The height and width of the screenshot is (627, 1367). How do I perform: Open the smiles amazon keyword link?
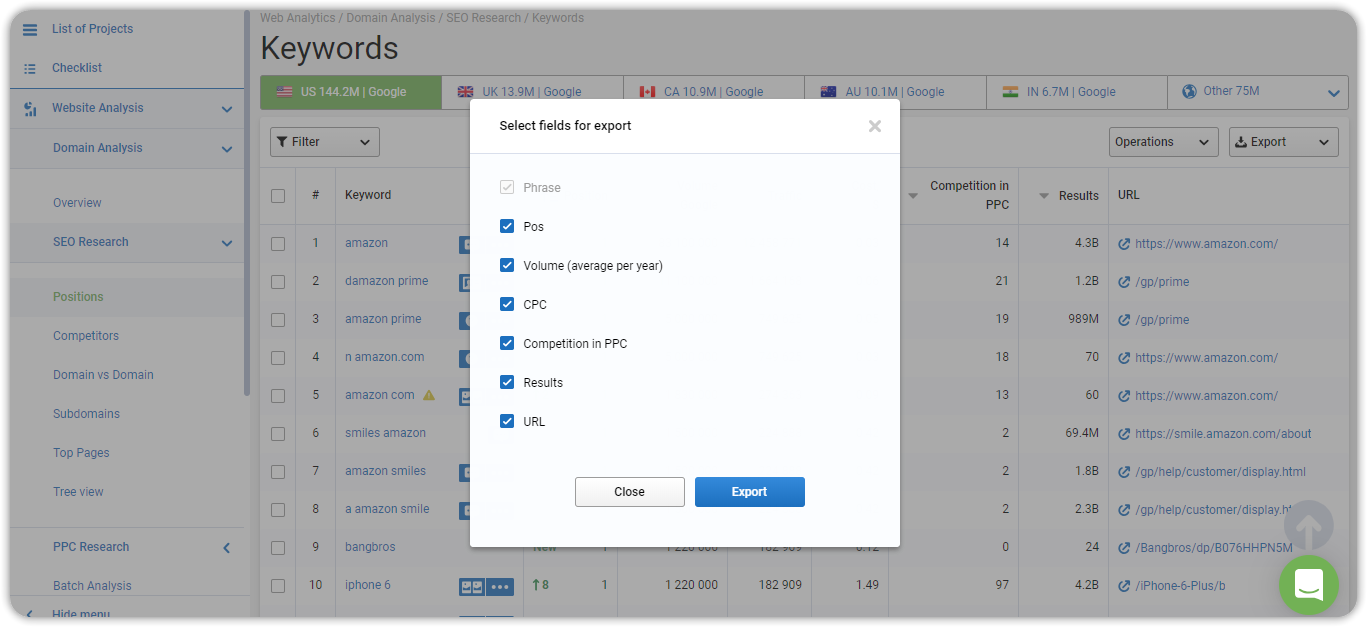point(385,433)
